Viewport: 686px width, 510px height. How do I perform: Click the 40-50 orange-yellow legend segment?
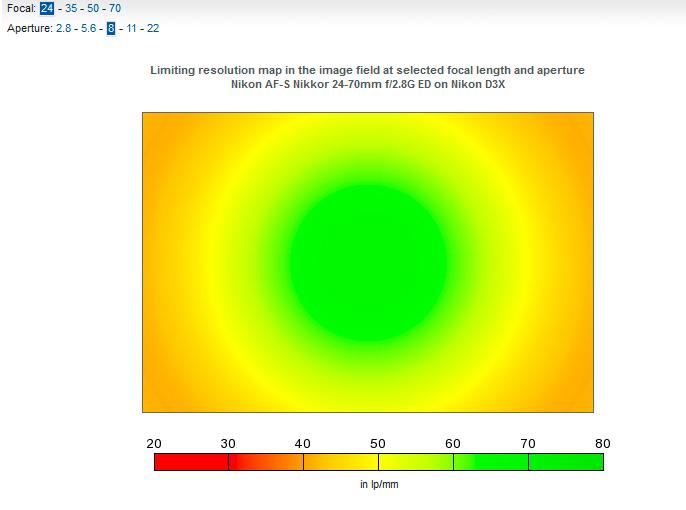pos(341,462)
